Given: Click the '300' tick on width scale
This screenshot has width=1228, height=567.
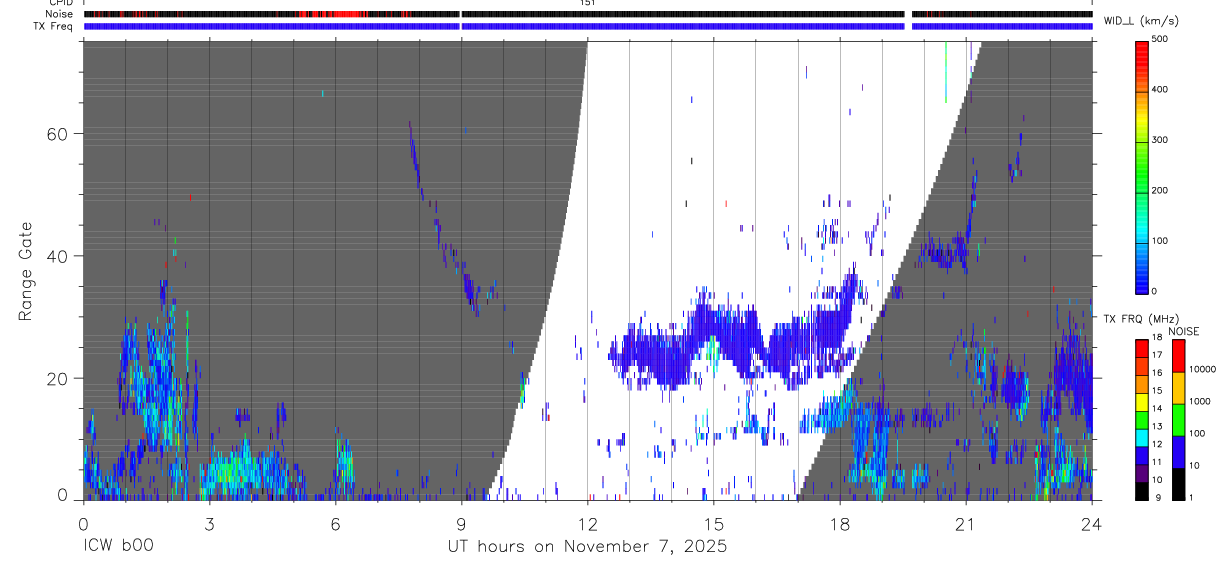Looking at the screenshot, I should pyautogui.click(x=1160, y=140).
